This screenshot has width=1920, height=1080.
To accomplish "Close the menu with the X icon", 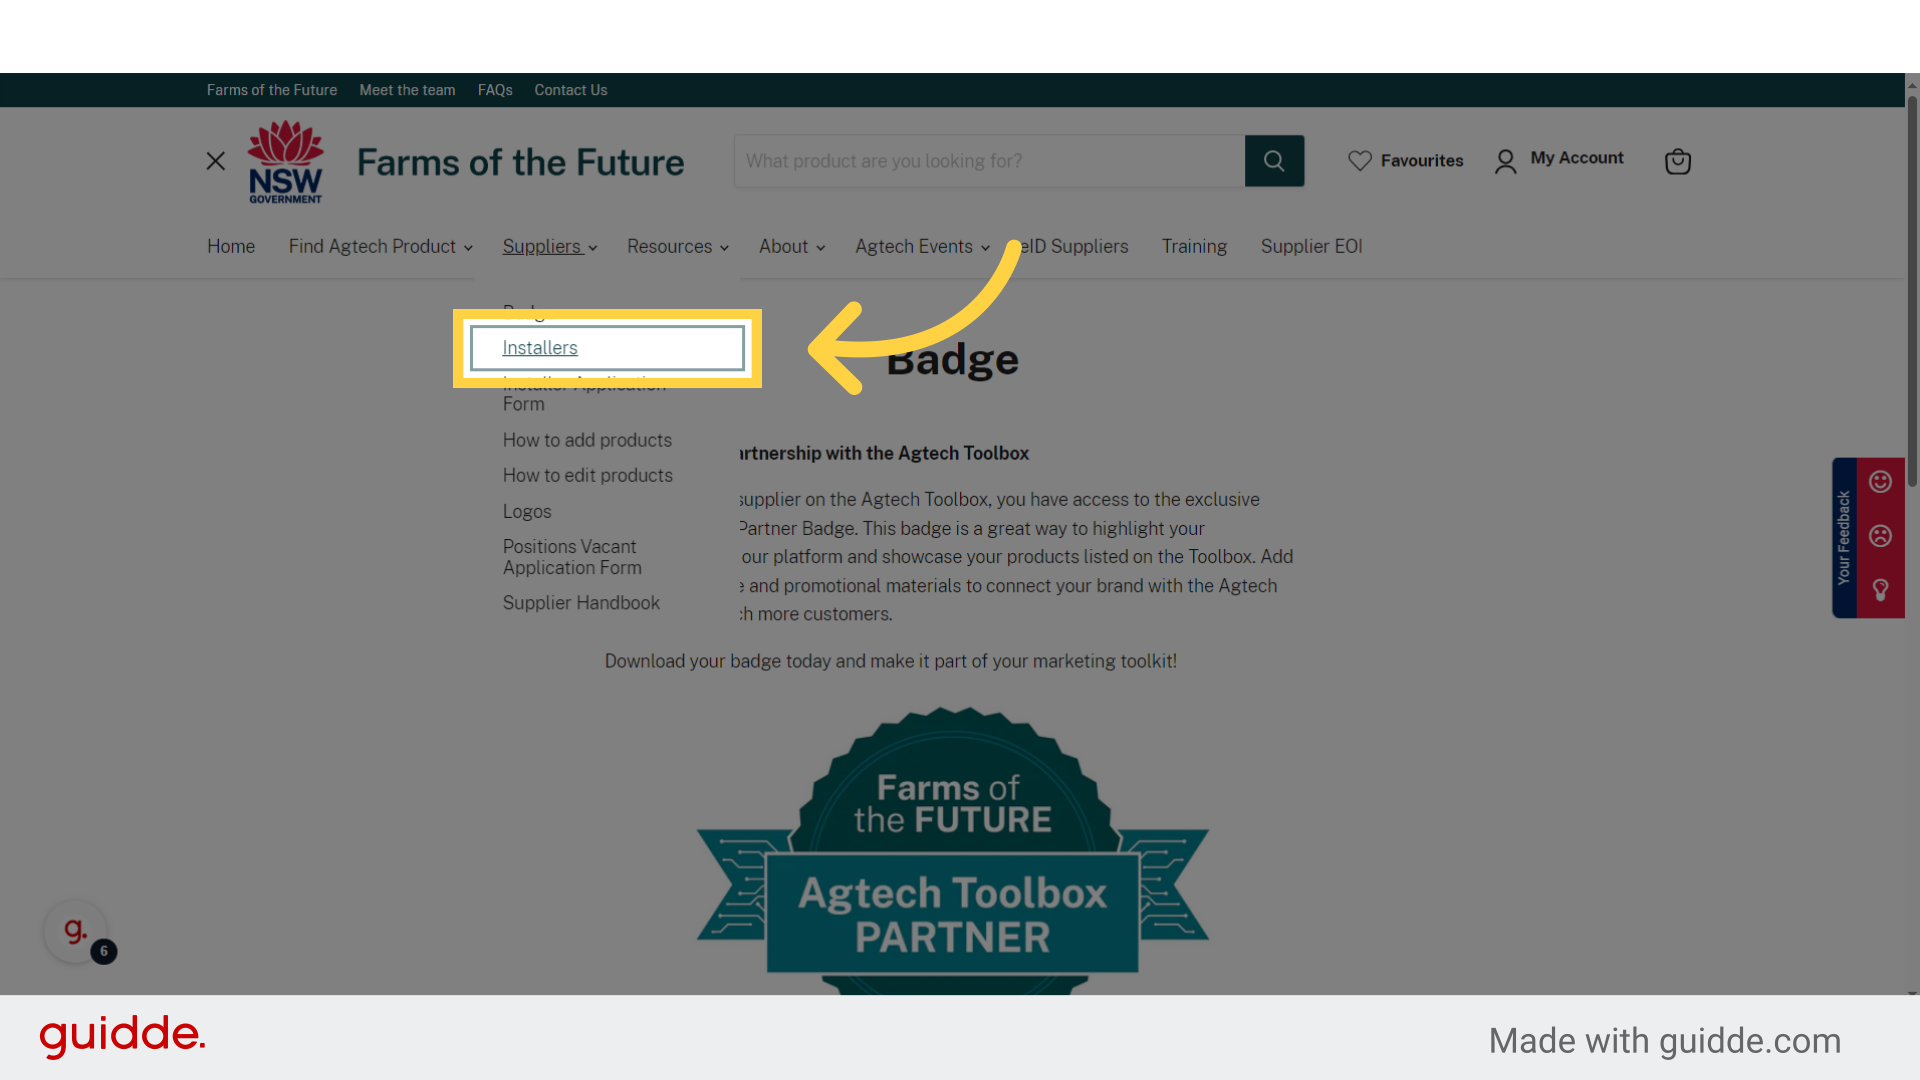I will (x=215, y=161).
